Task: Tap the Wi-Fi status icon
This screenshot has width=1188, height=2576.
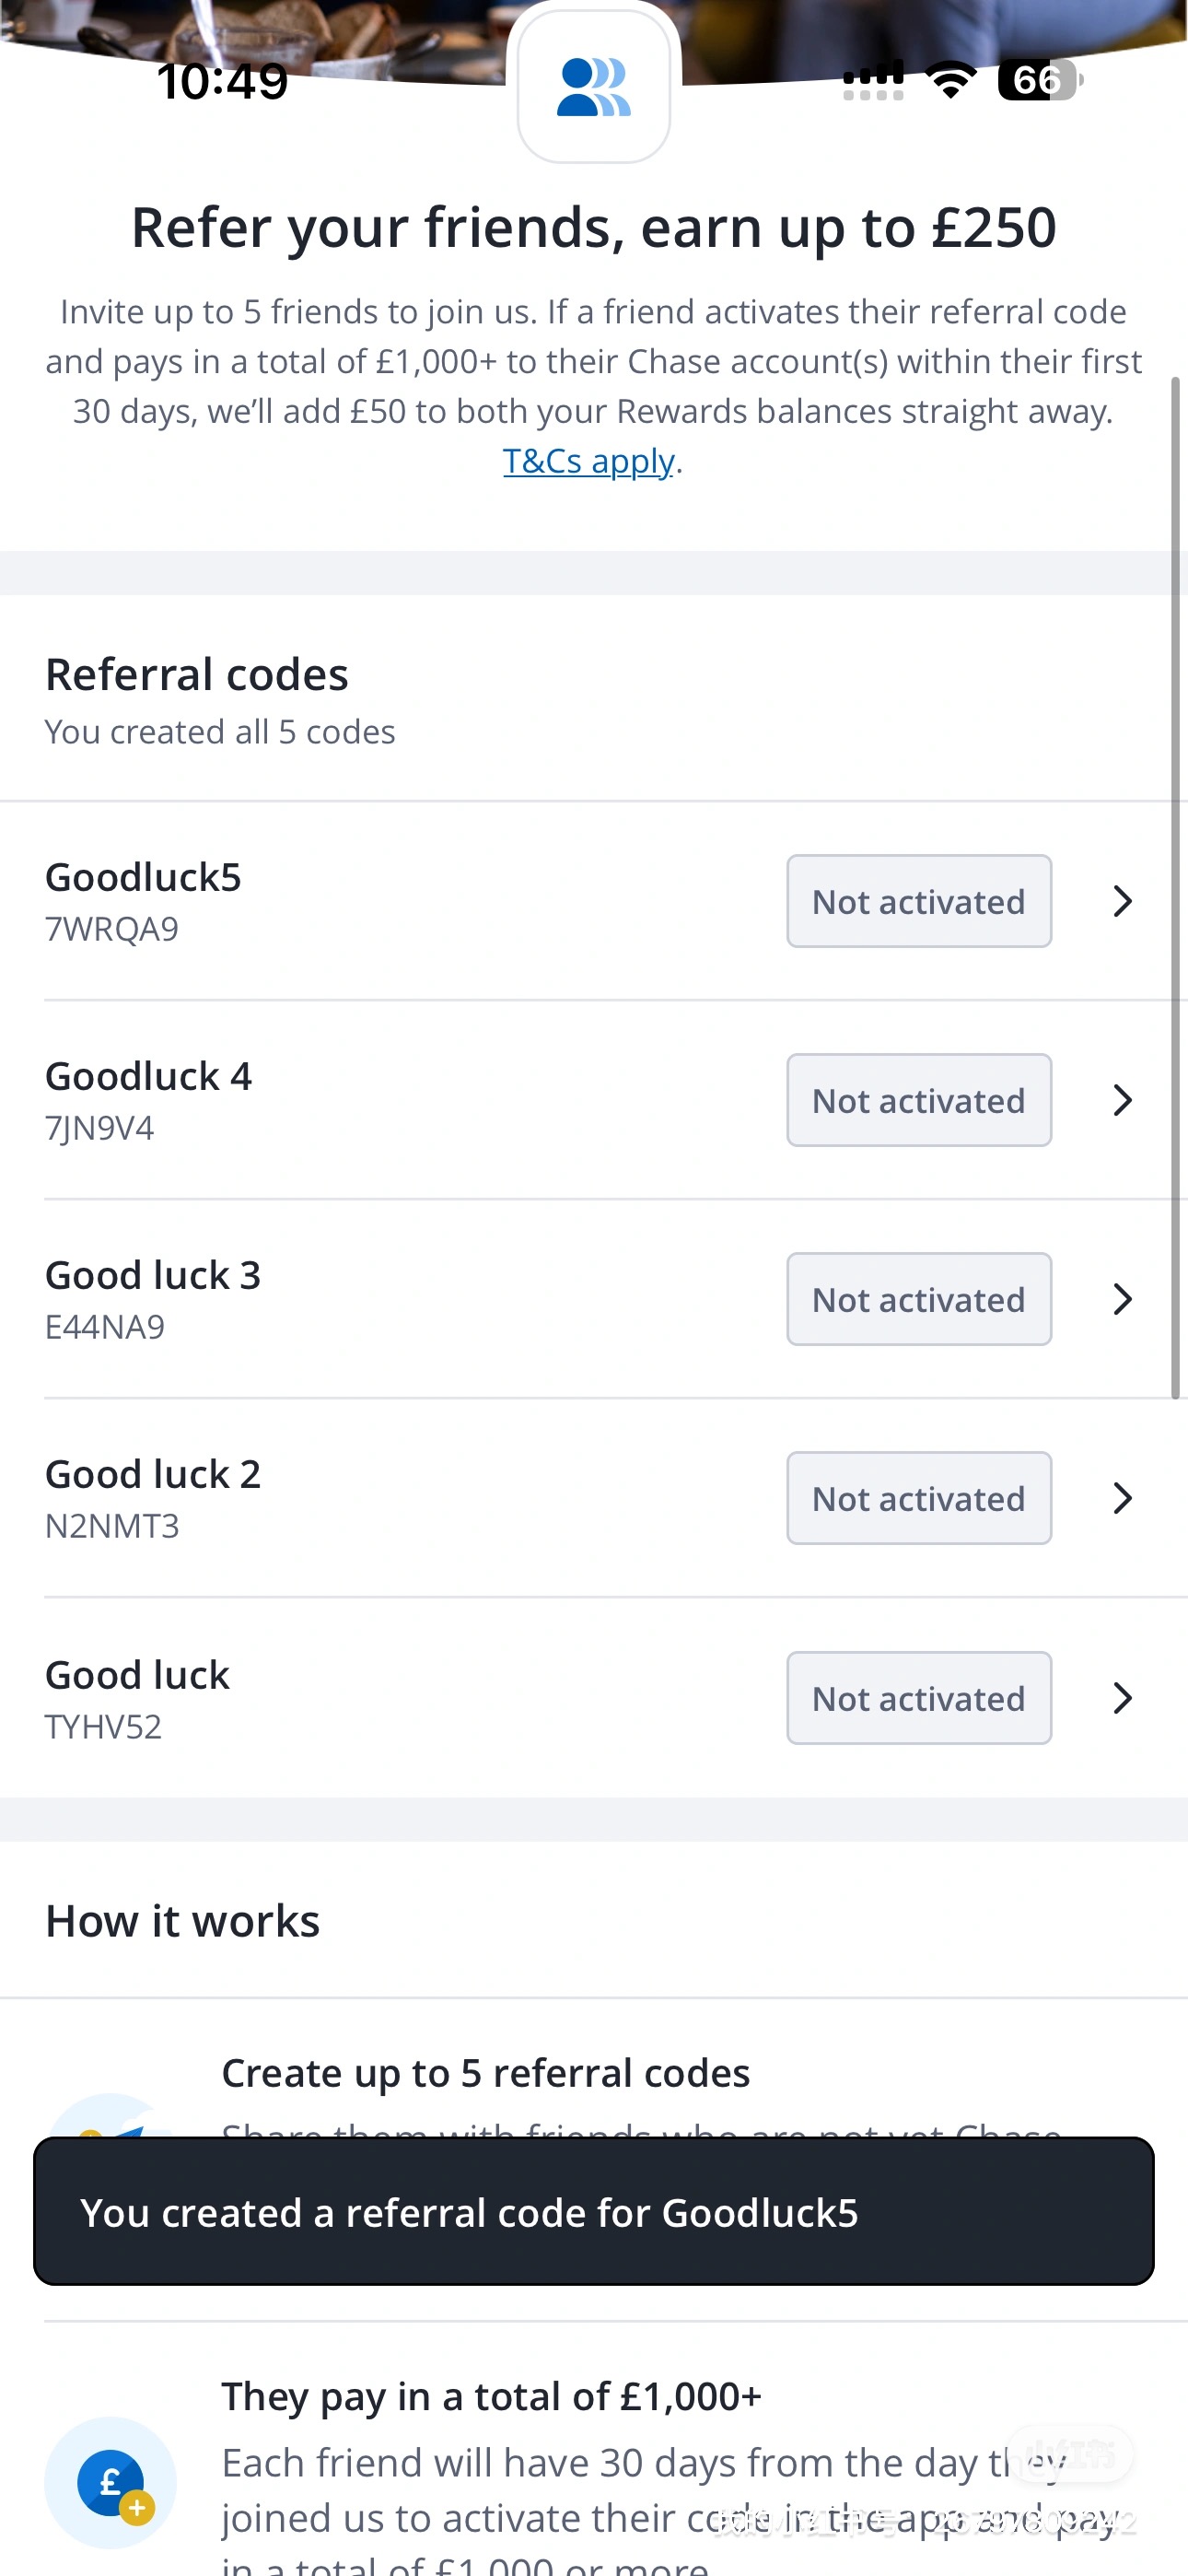Action: 950,80
